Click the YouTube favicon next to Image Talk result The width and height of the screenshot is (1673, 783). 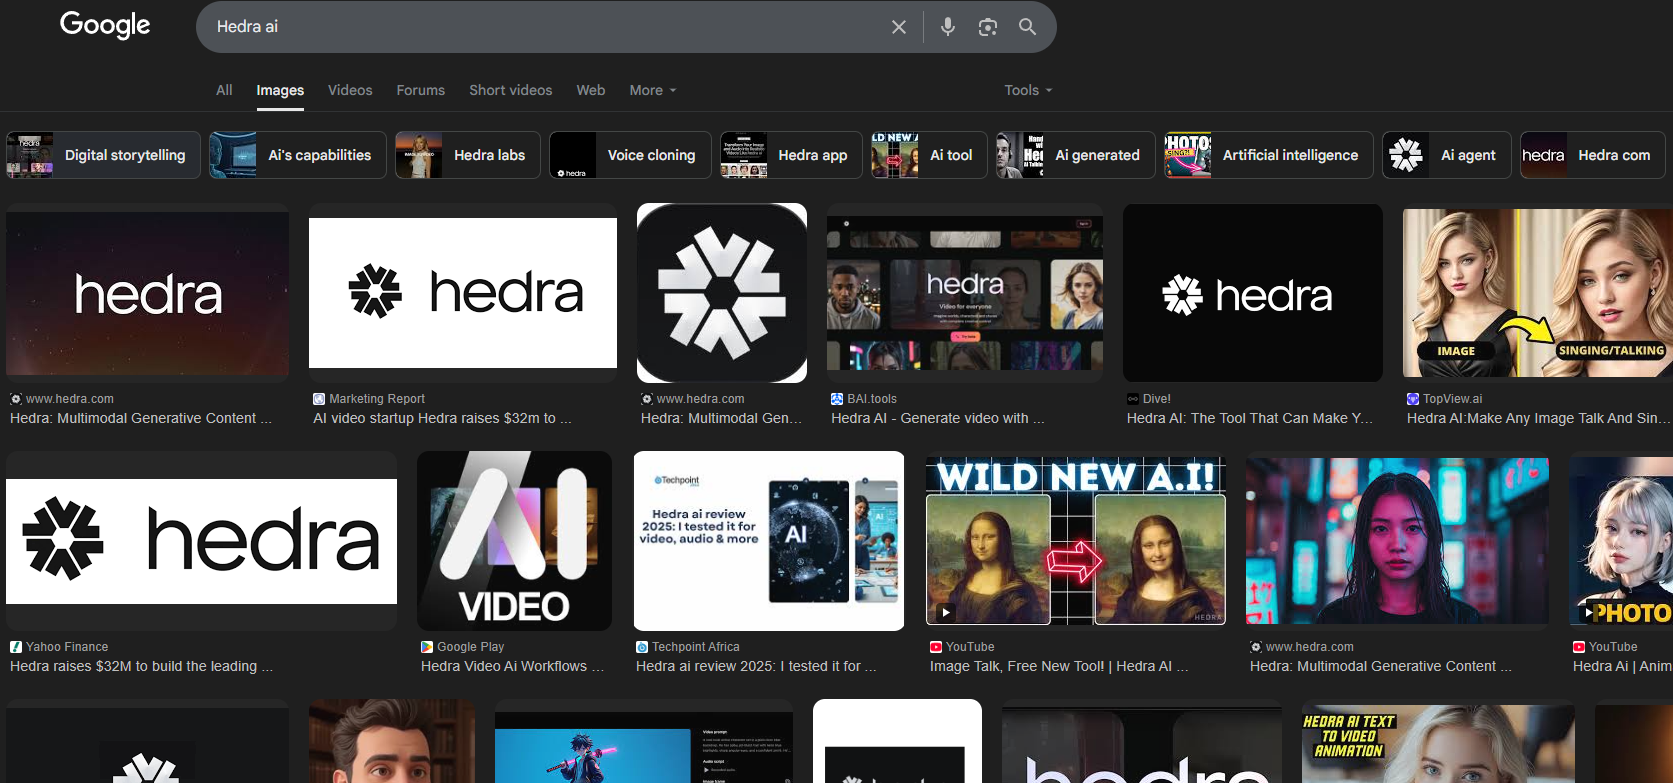click(936, 647)
